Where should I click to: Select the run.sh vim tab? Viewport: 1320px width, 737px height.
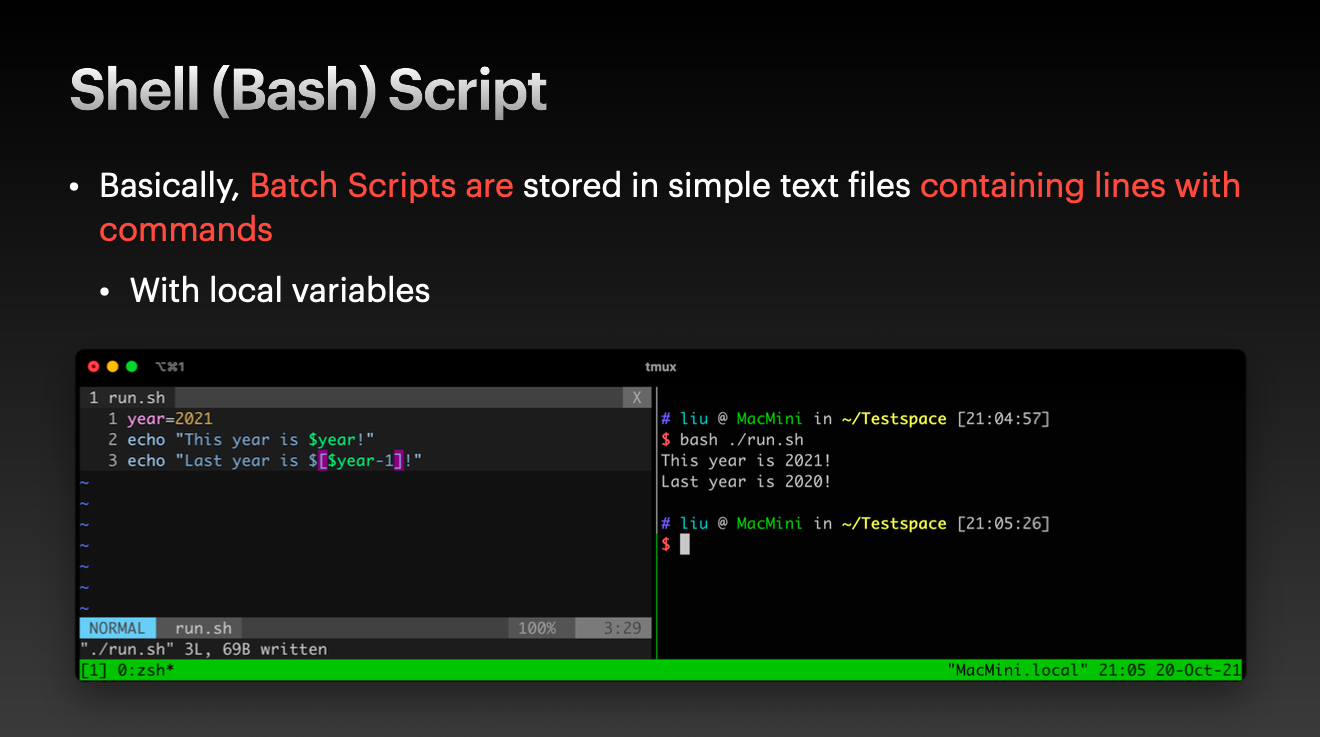pos(128,398)
